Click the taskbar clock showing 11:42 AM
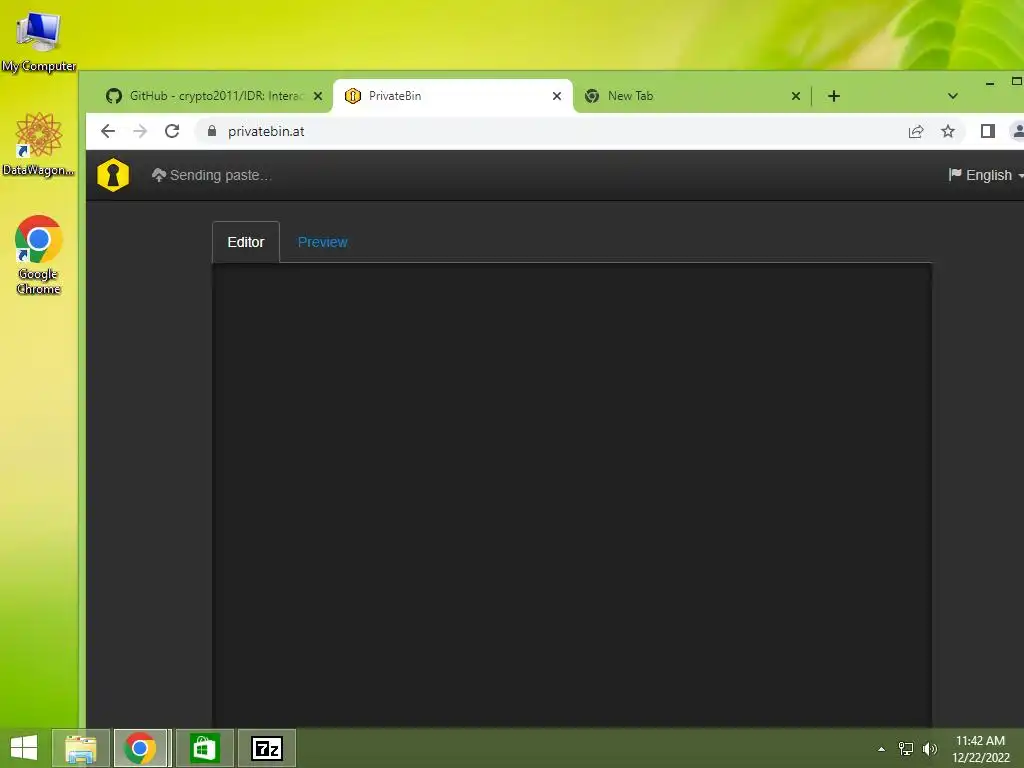 980,748
